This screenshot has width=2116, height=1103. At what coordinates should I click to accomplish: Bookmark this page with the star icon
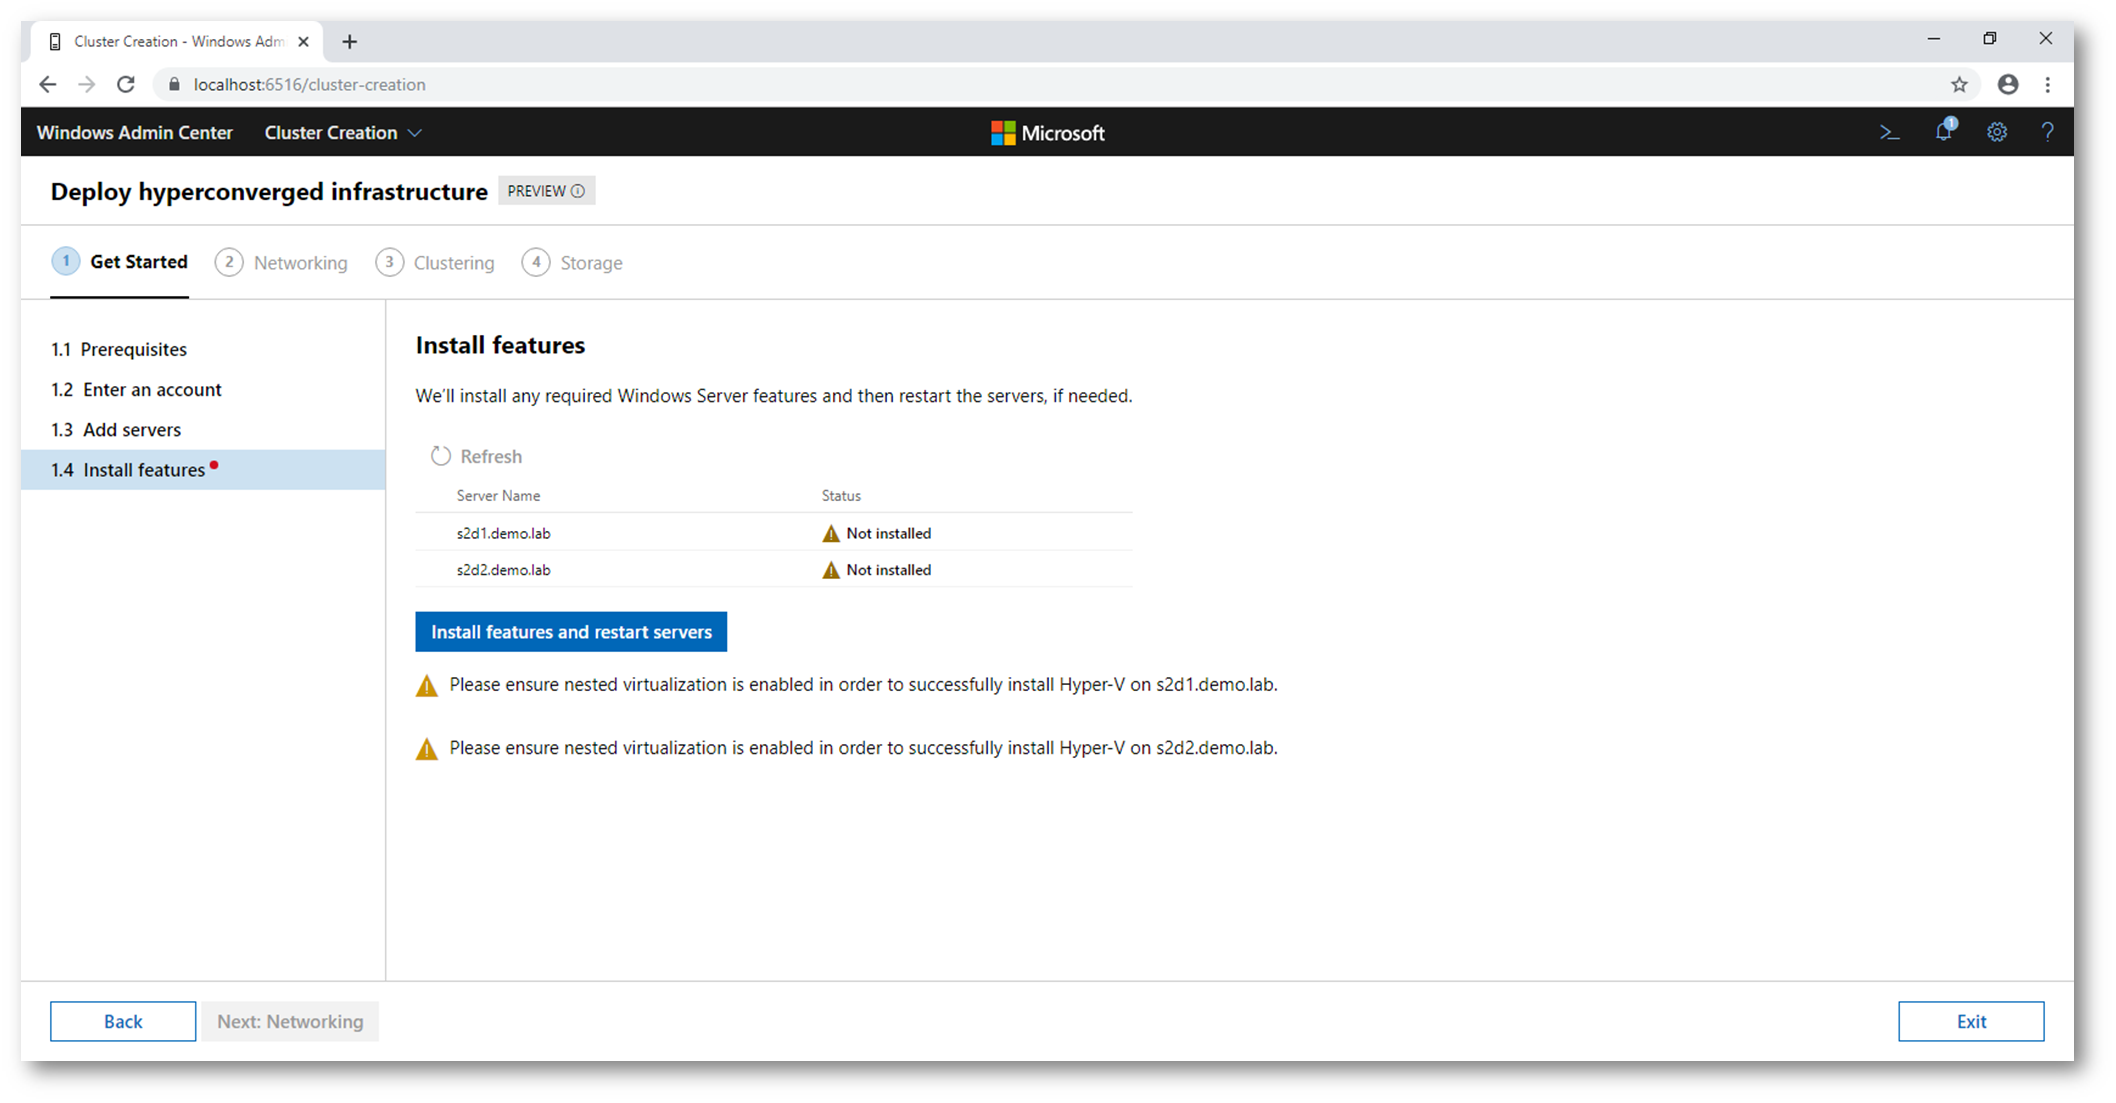pyautogui.click(x=1959, y=84)
